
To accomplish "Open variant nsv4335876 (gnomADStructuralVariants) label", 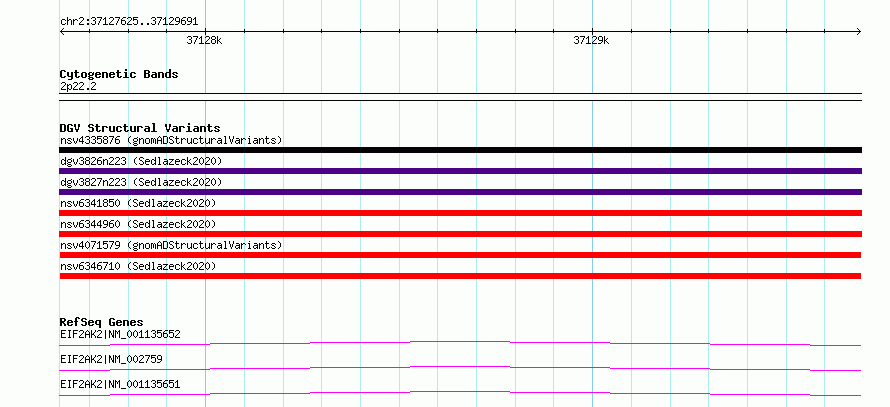I will 171,140.
